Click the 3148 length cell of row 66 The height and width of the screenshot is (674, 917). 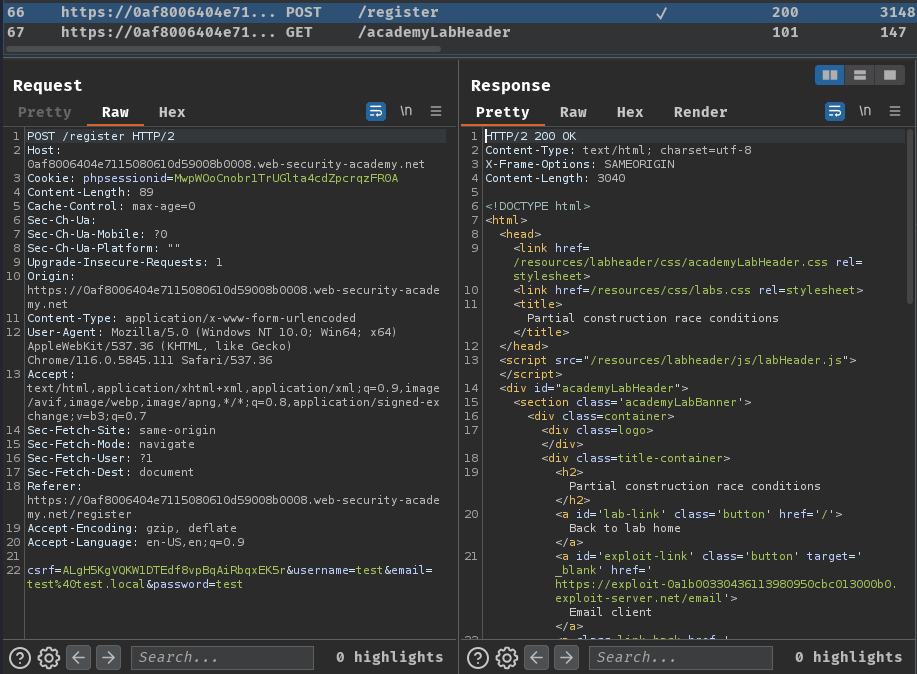pos(897,12)
